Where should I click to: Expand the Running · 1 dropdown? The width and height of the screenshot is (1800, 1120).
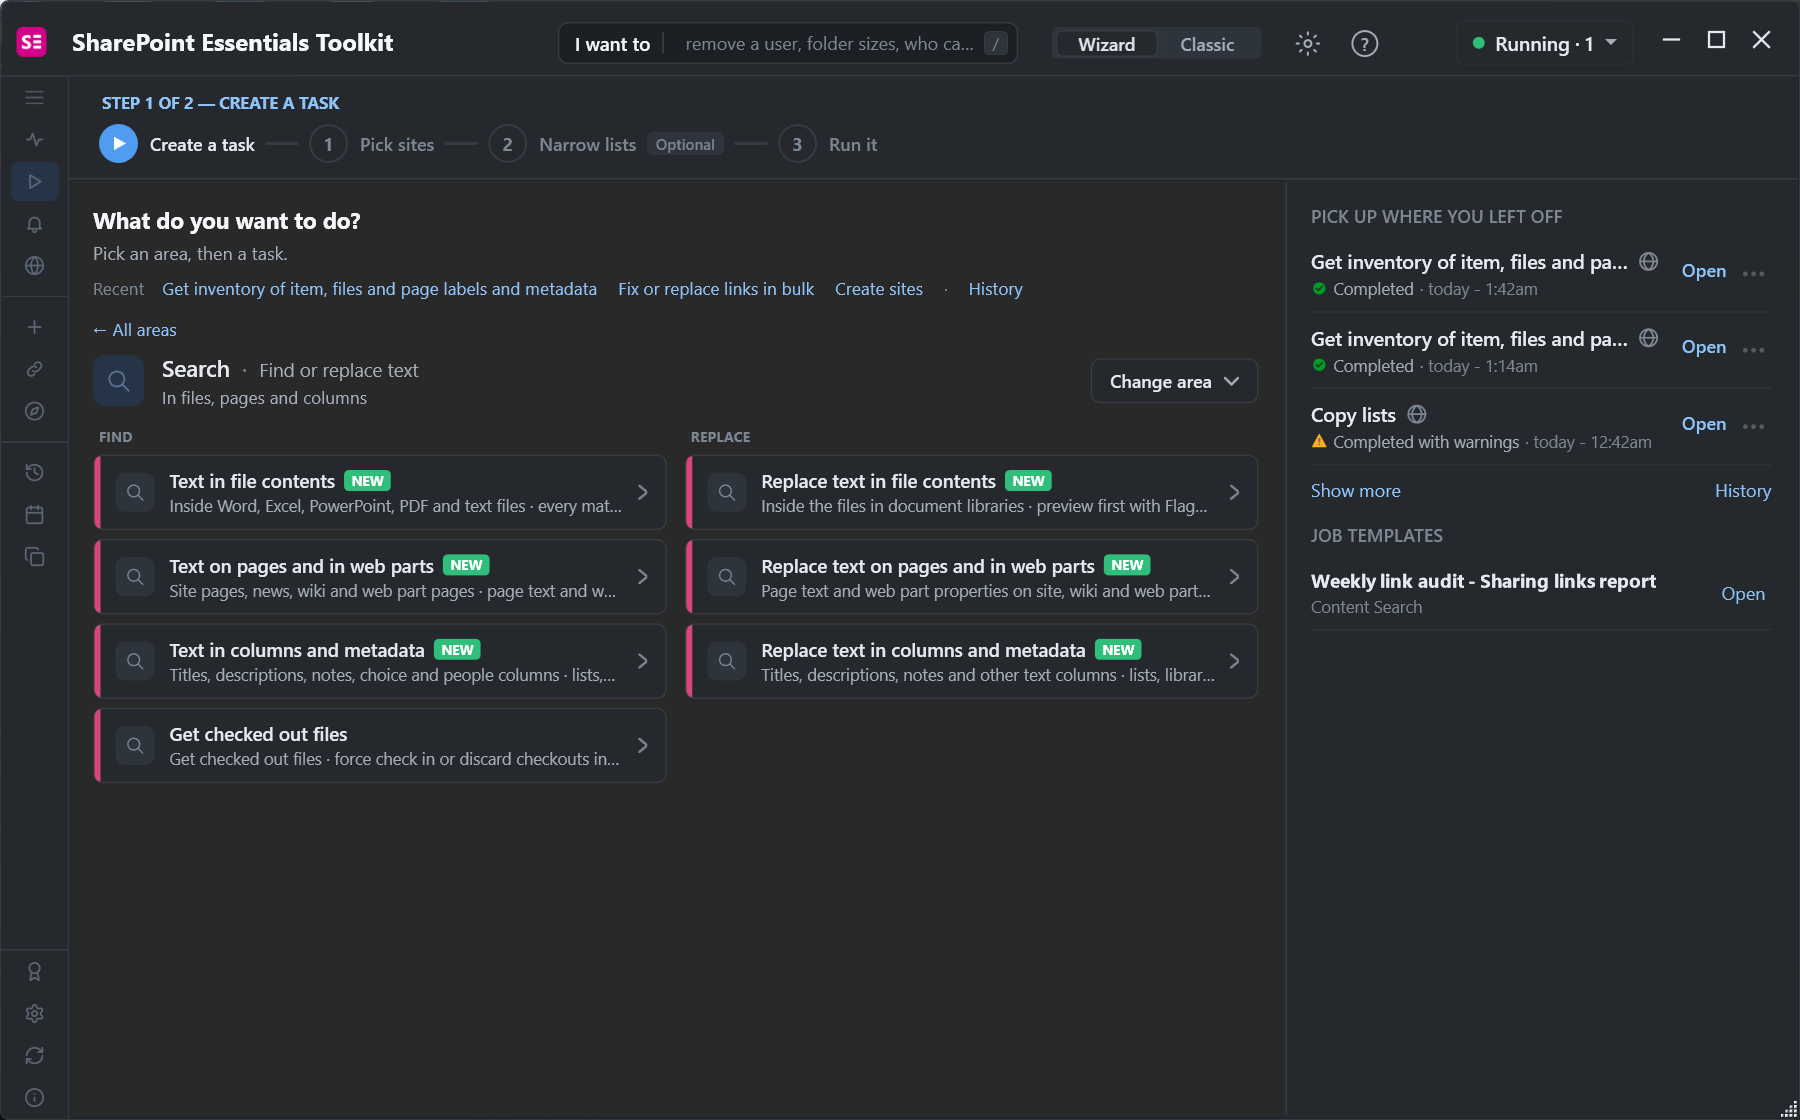1544,44
